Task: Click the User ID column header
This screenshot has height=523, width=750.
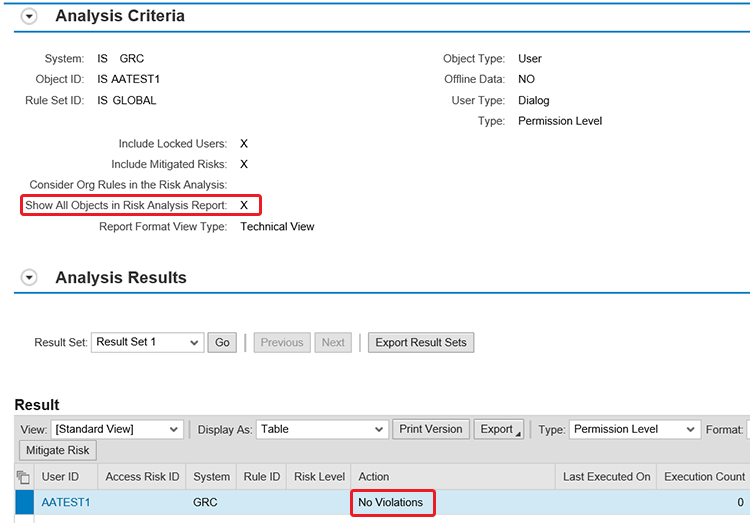Action: click(x=61, y=477)
